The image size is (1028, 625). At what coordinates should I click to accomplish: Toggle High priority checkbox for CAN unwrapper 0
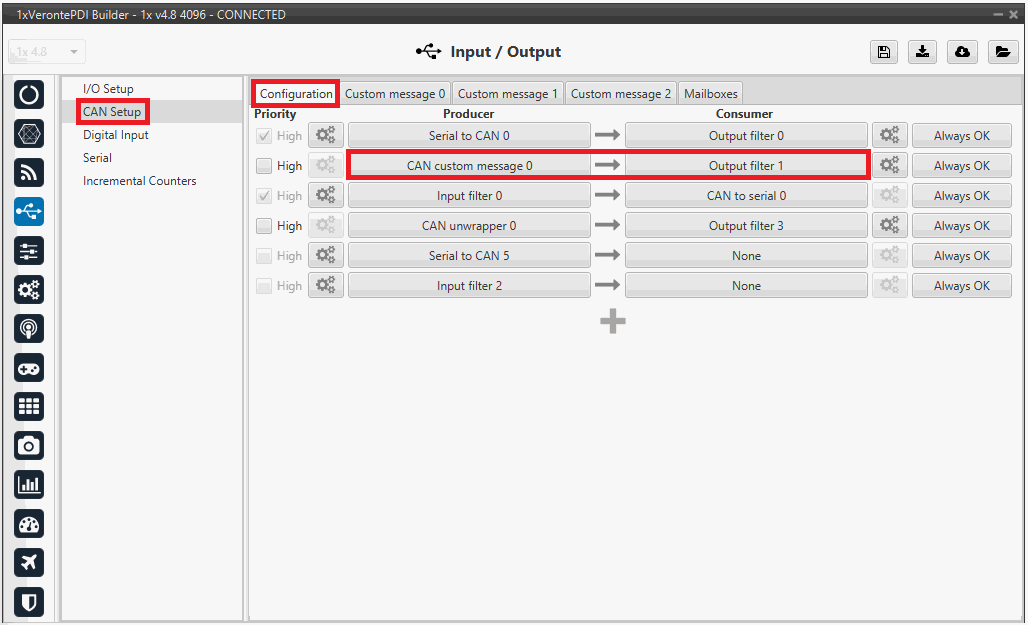pyautogui.click(x=264, y=226)
